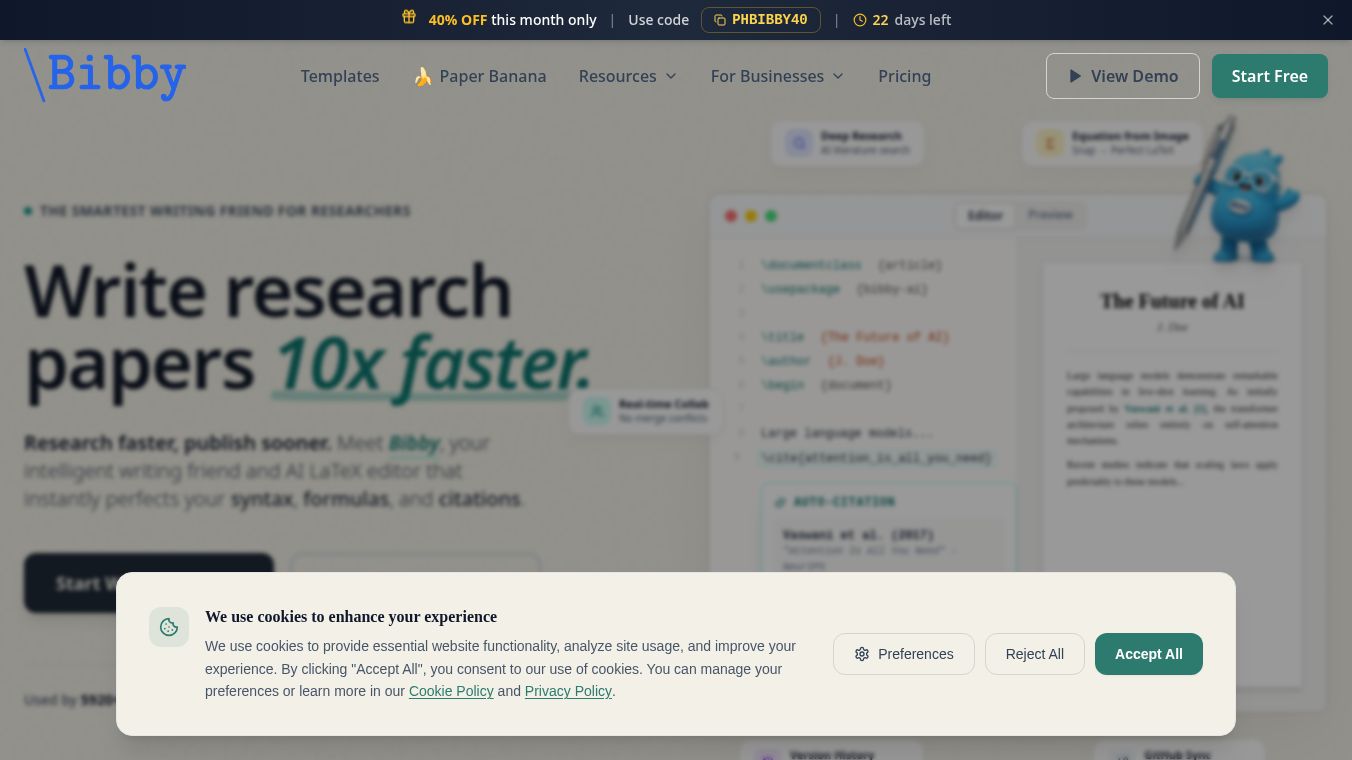
Task: Click the View Demo button
Action: [1123, 76]
